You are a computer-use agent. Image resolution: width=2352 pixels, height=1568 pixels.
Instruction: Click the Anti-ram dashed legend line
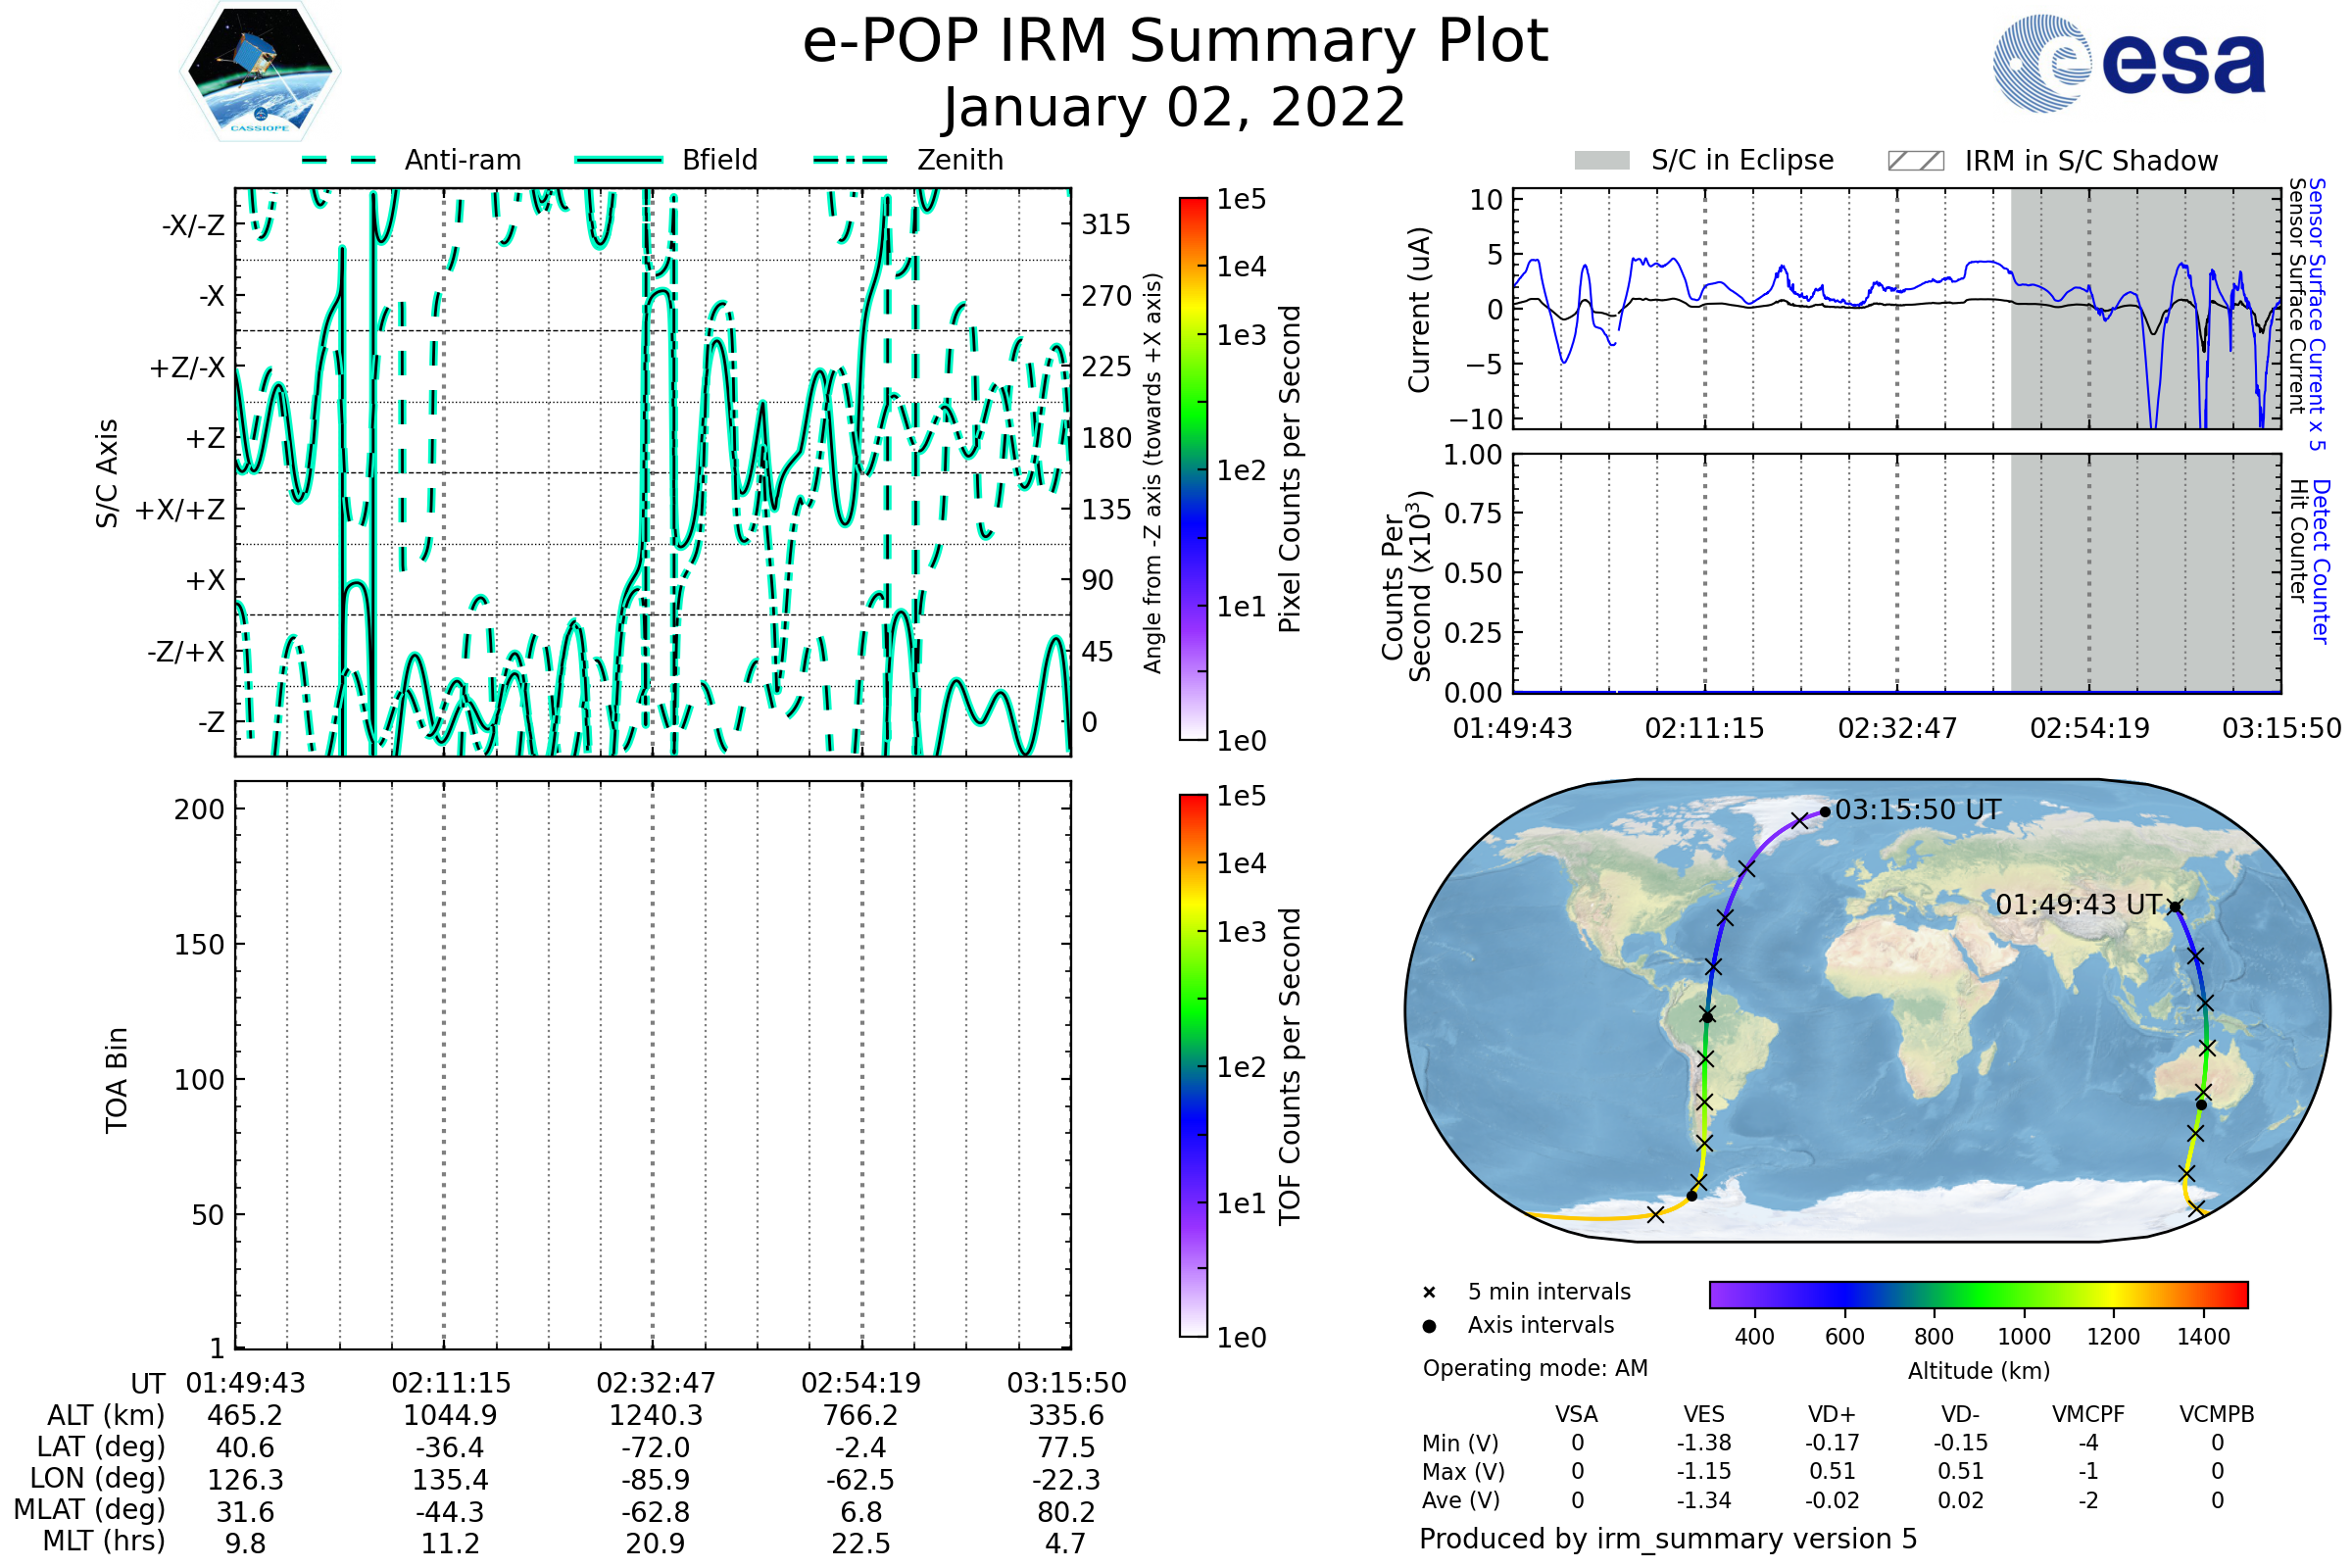click(339, 160)
